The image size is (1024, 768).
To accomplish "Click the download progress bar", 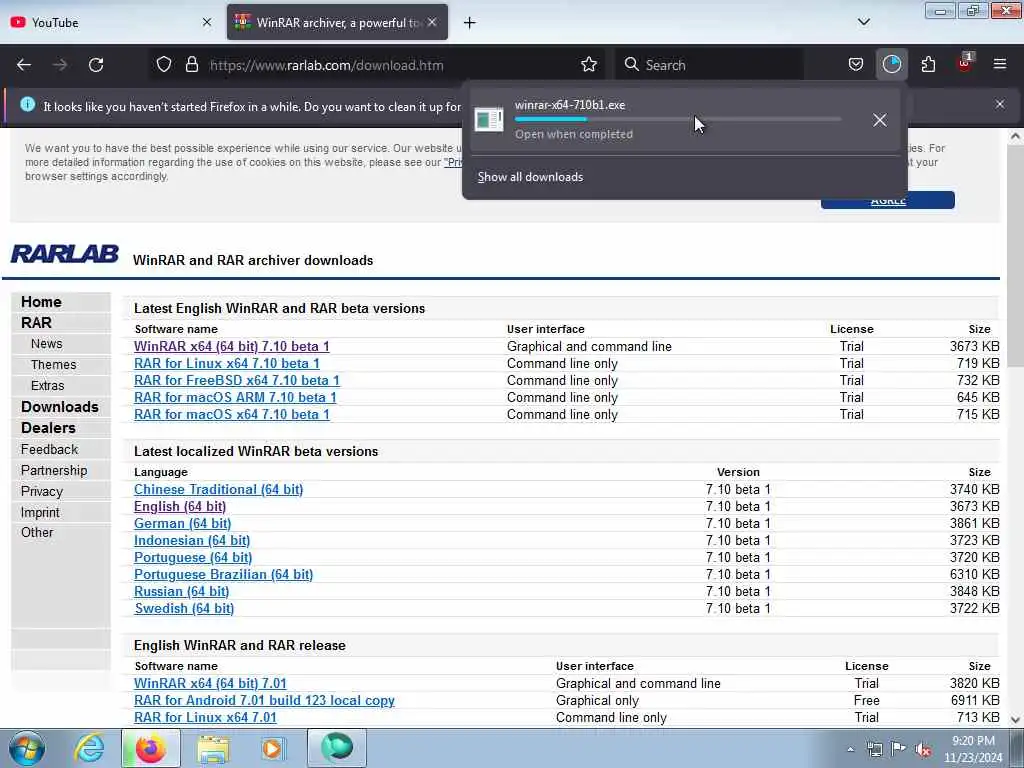I will click(x=677, y=120).
